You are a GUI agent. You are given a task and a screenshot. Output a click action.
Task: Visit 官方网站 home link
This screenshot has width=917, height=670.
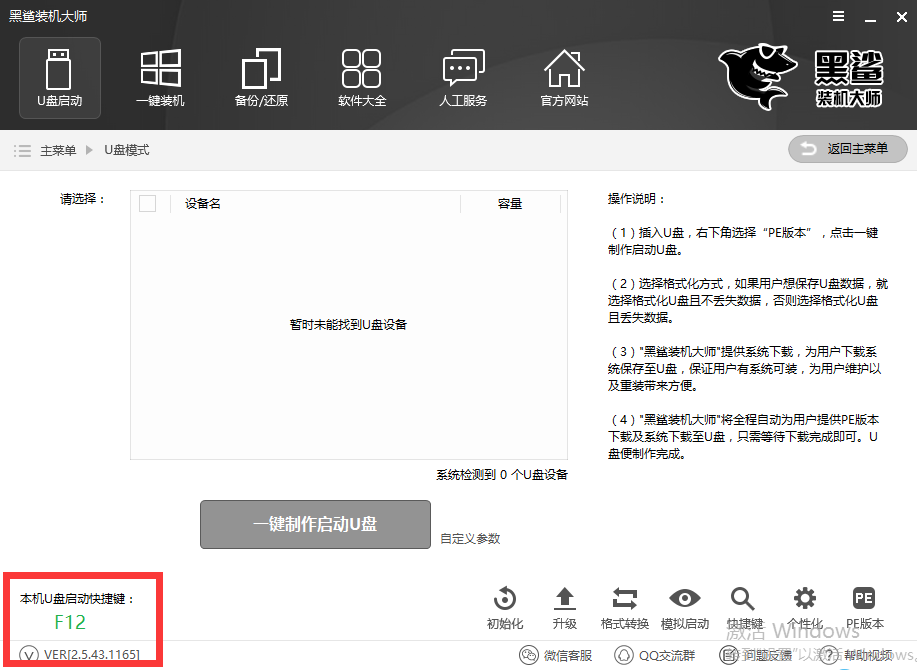click(x=564, y=78)
